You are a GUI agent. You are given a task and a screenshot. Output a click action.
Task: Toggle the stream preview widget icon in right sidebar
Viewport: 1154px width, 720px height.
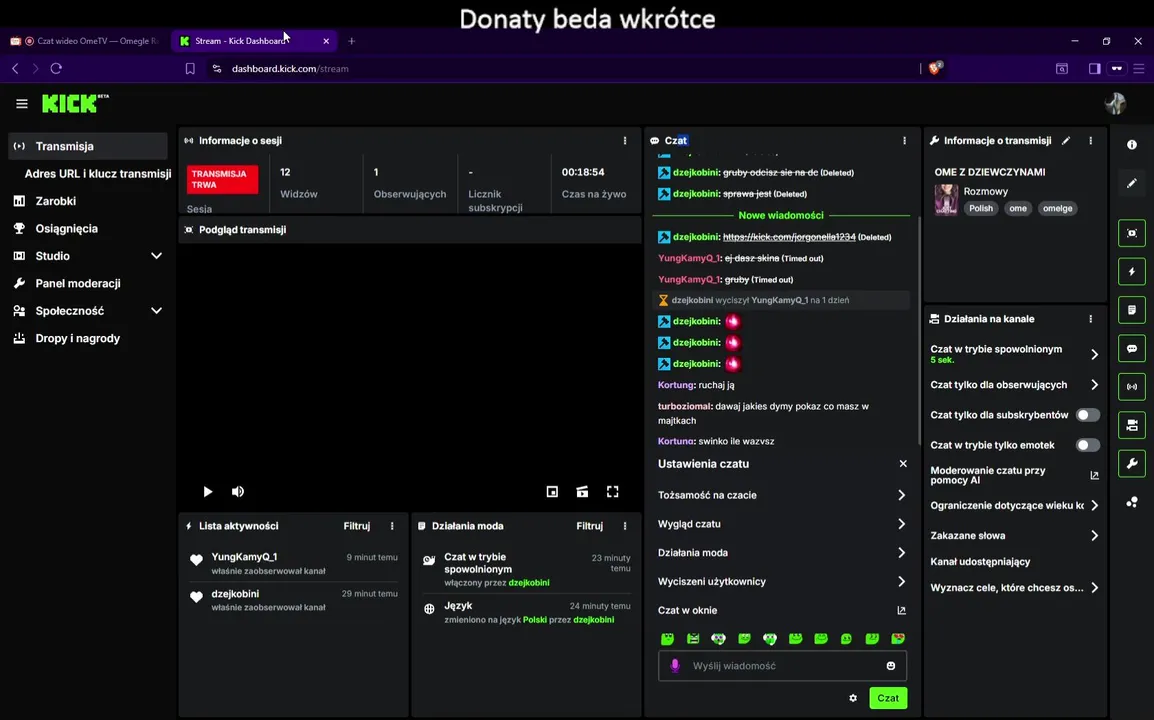click(1132, 233)
